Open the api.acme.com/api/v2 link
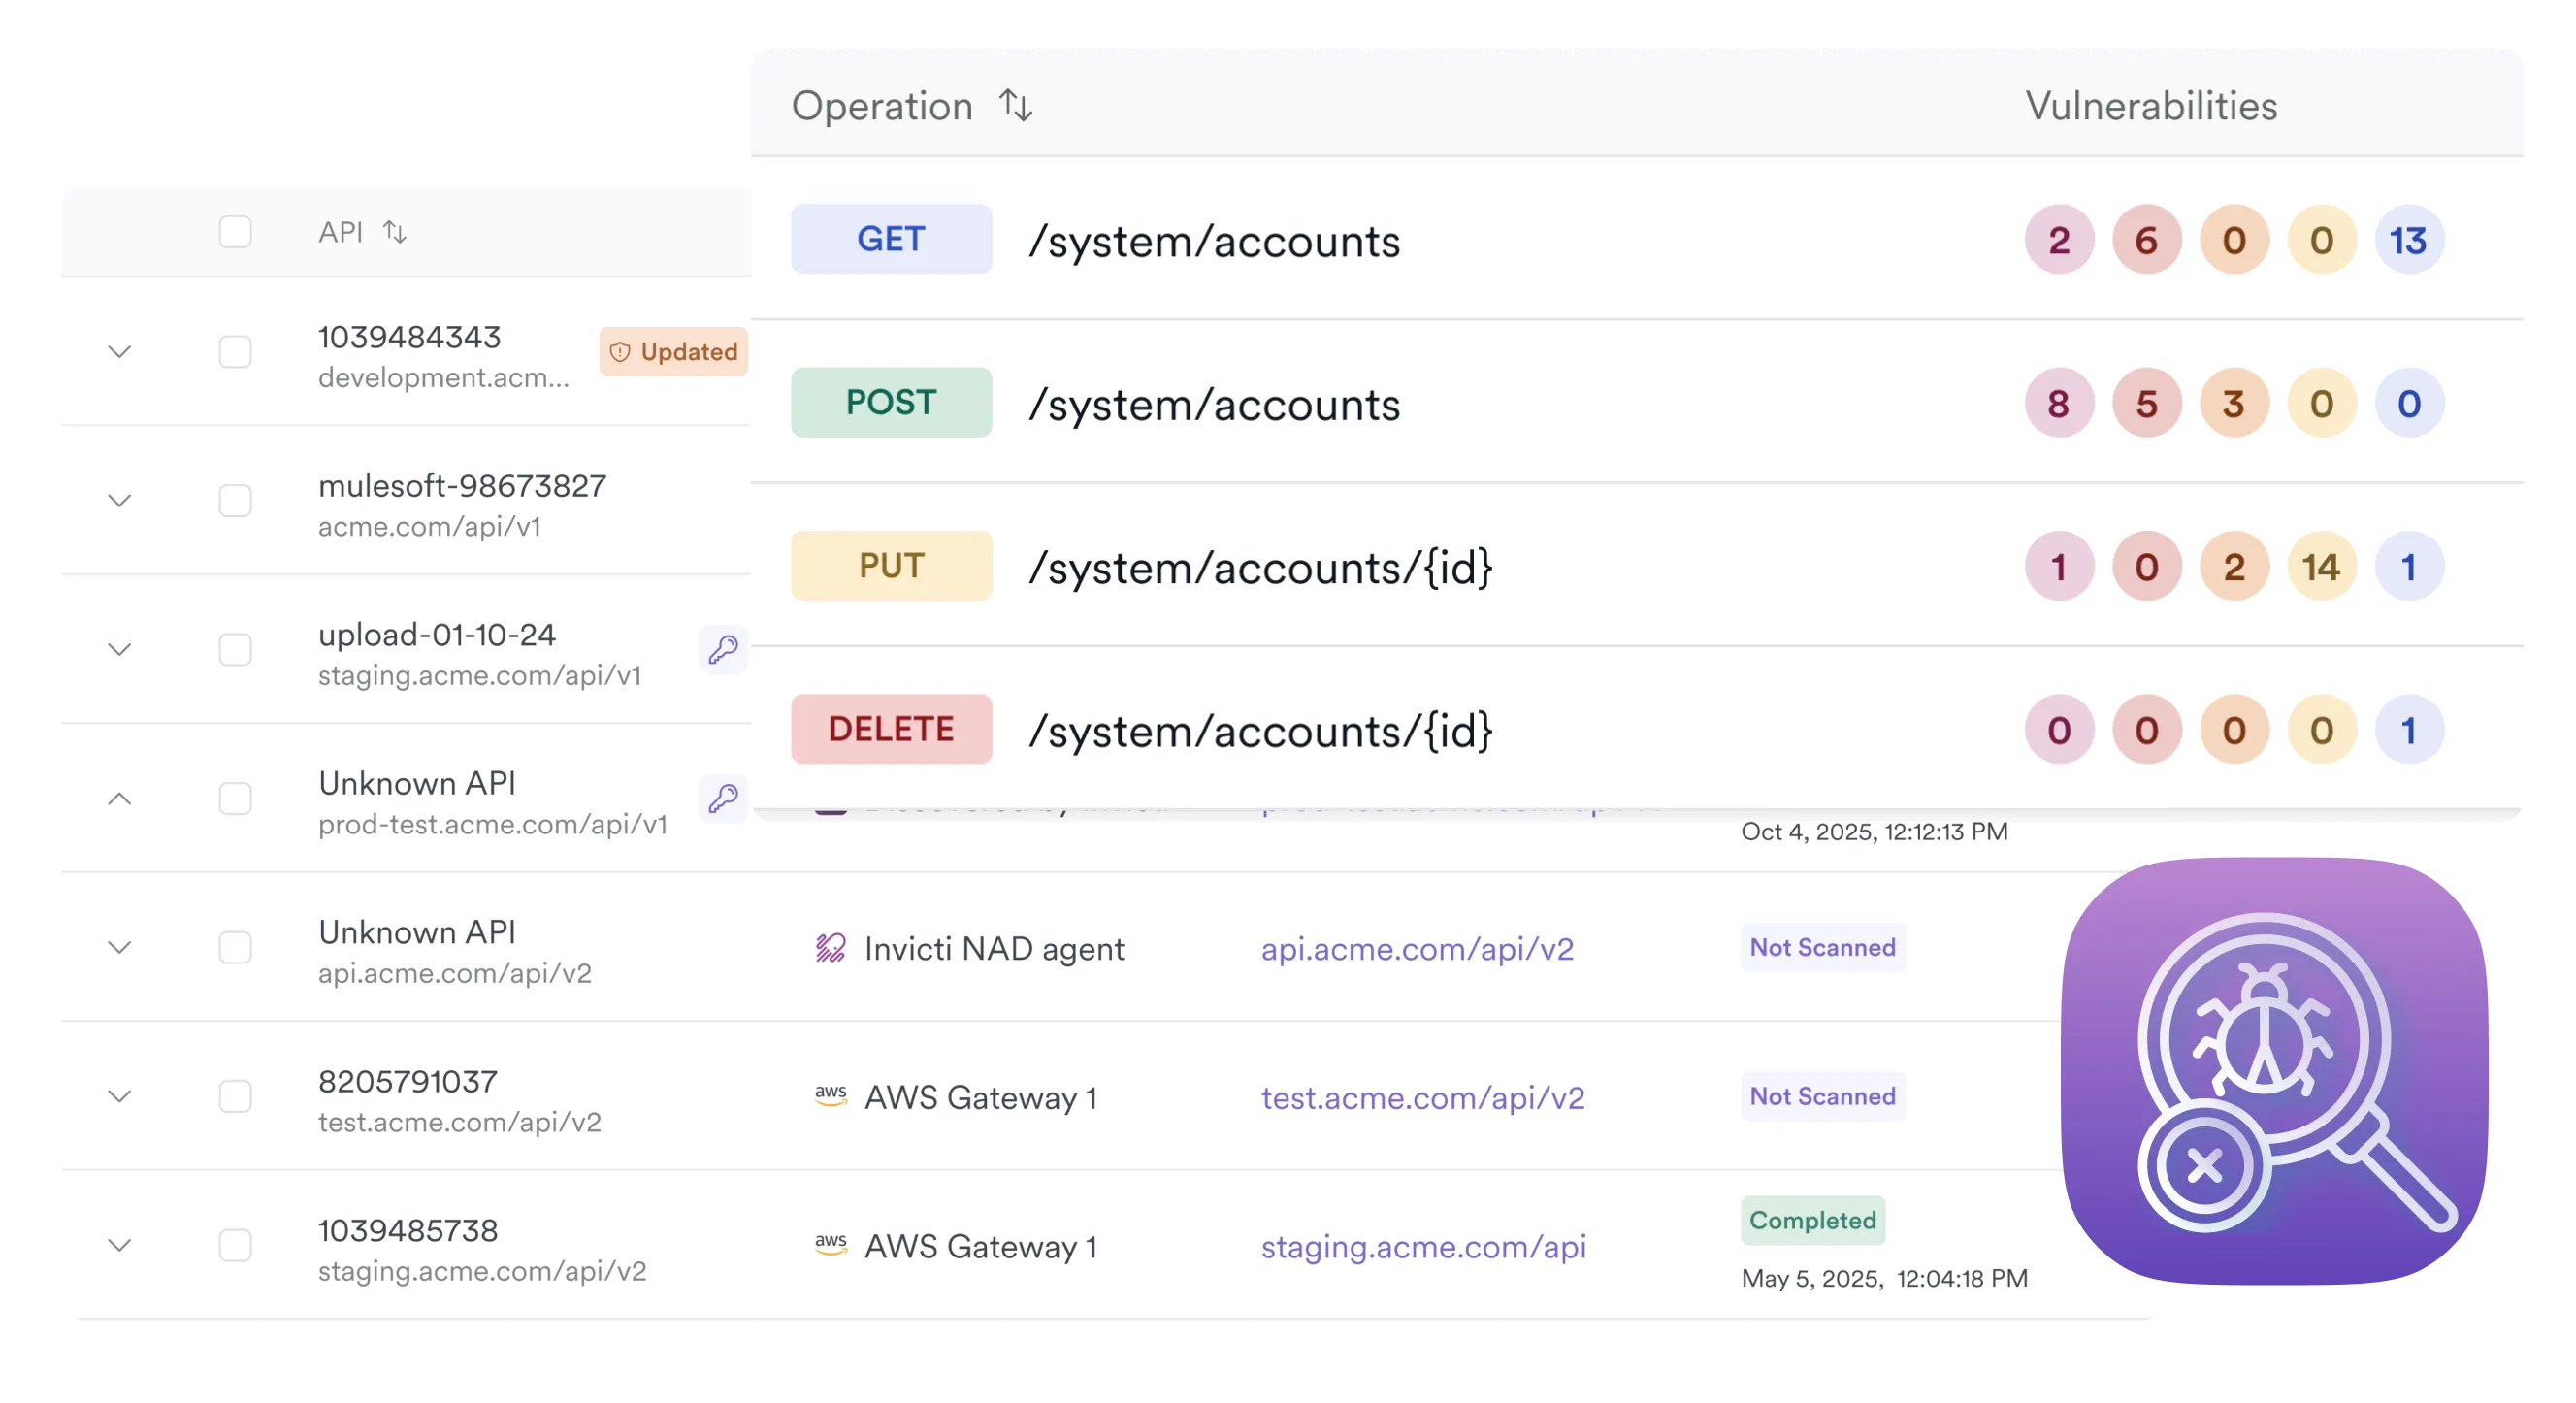 click(x=1417, y=948)
